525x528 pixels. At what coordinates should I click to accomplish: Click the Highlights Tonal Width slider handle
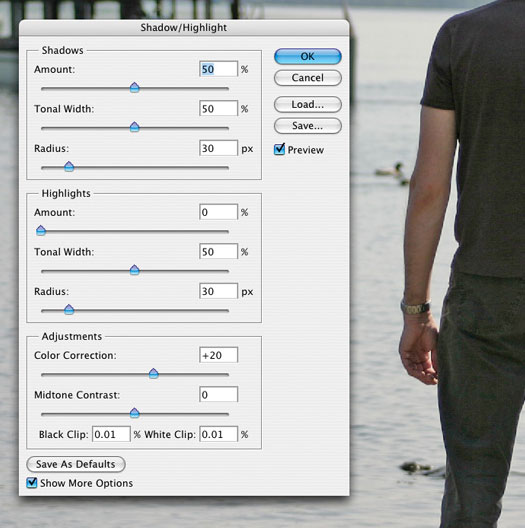pyautogui.click(x=134, y=270)
